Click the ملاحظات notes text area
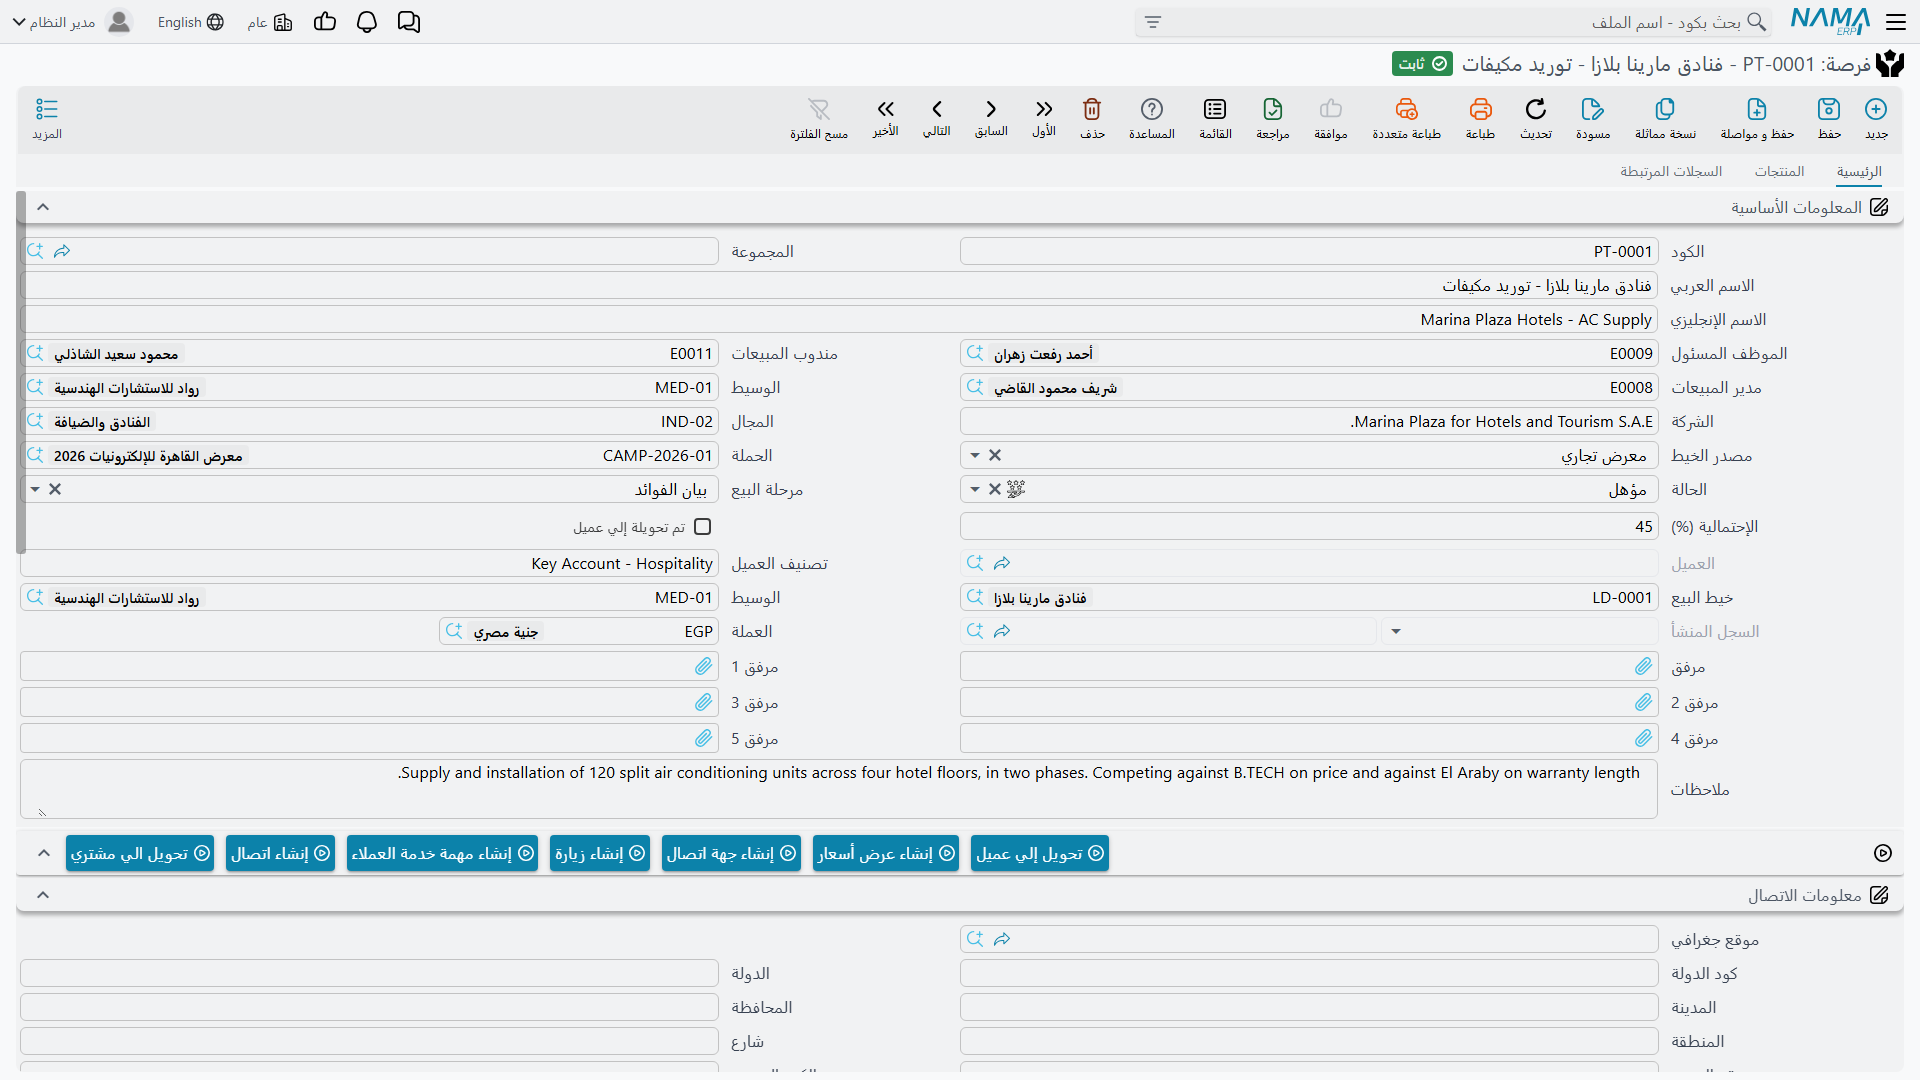 [839, 789]
